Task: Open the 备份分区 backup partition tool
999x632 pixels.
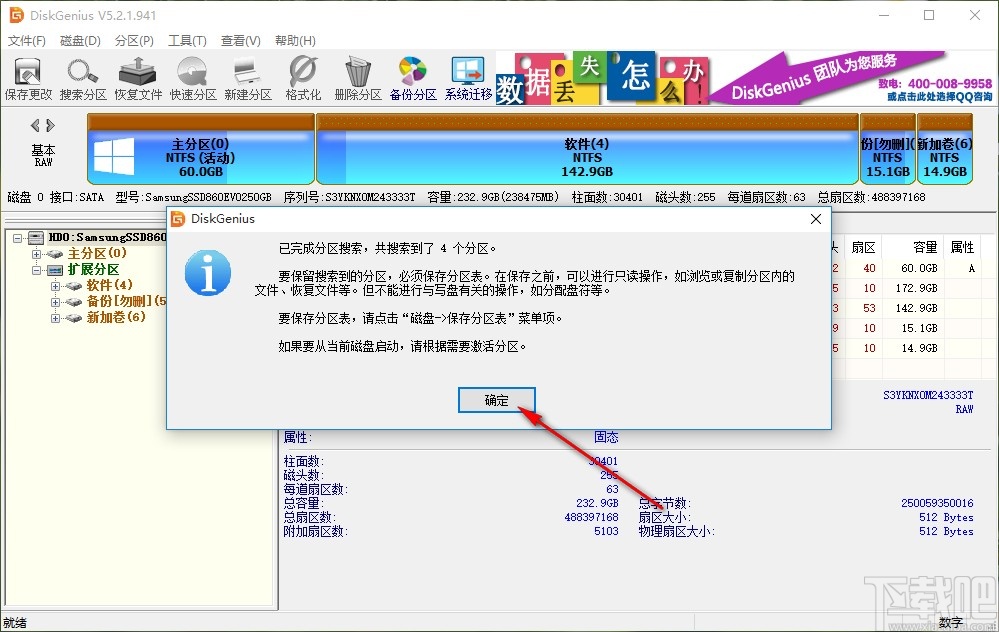Action: click(413, 79)
